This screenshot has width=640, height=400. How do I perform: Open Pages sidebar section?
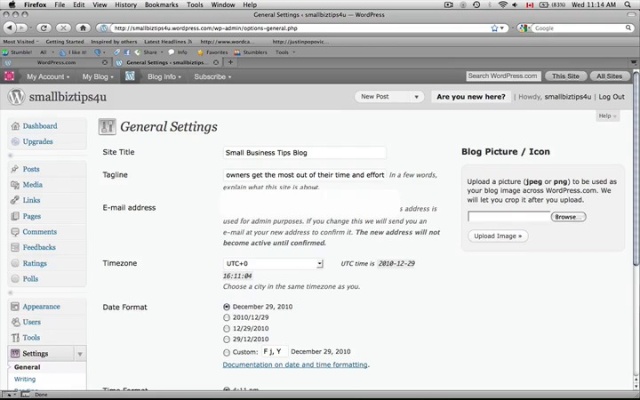(31, 216)
